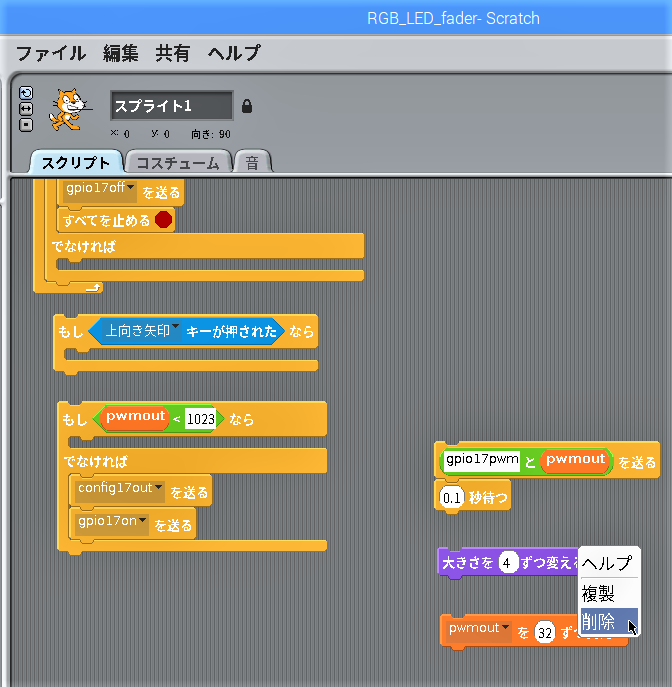This screenshot has height=687, width=672.
Task: Choose 削除 from the context menu
Action: click(x=599, y=622)
